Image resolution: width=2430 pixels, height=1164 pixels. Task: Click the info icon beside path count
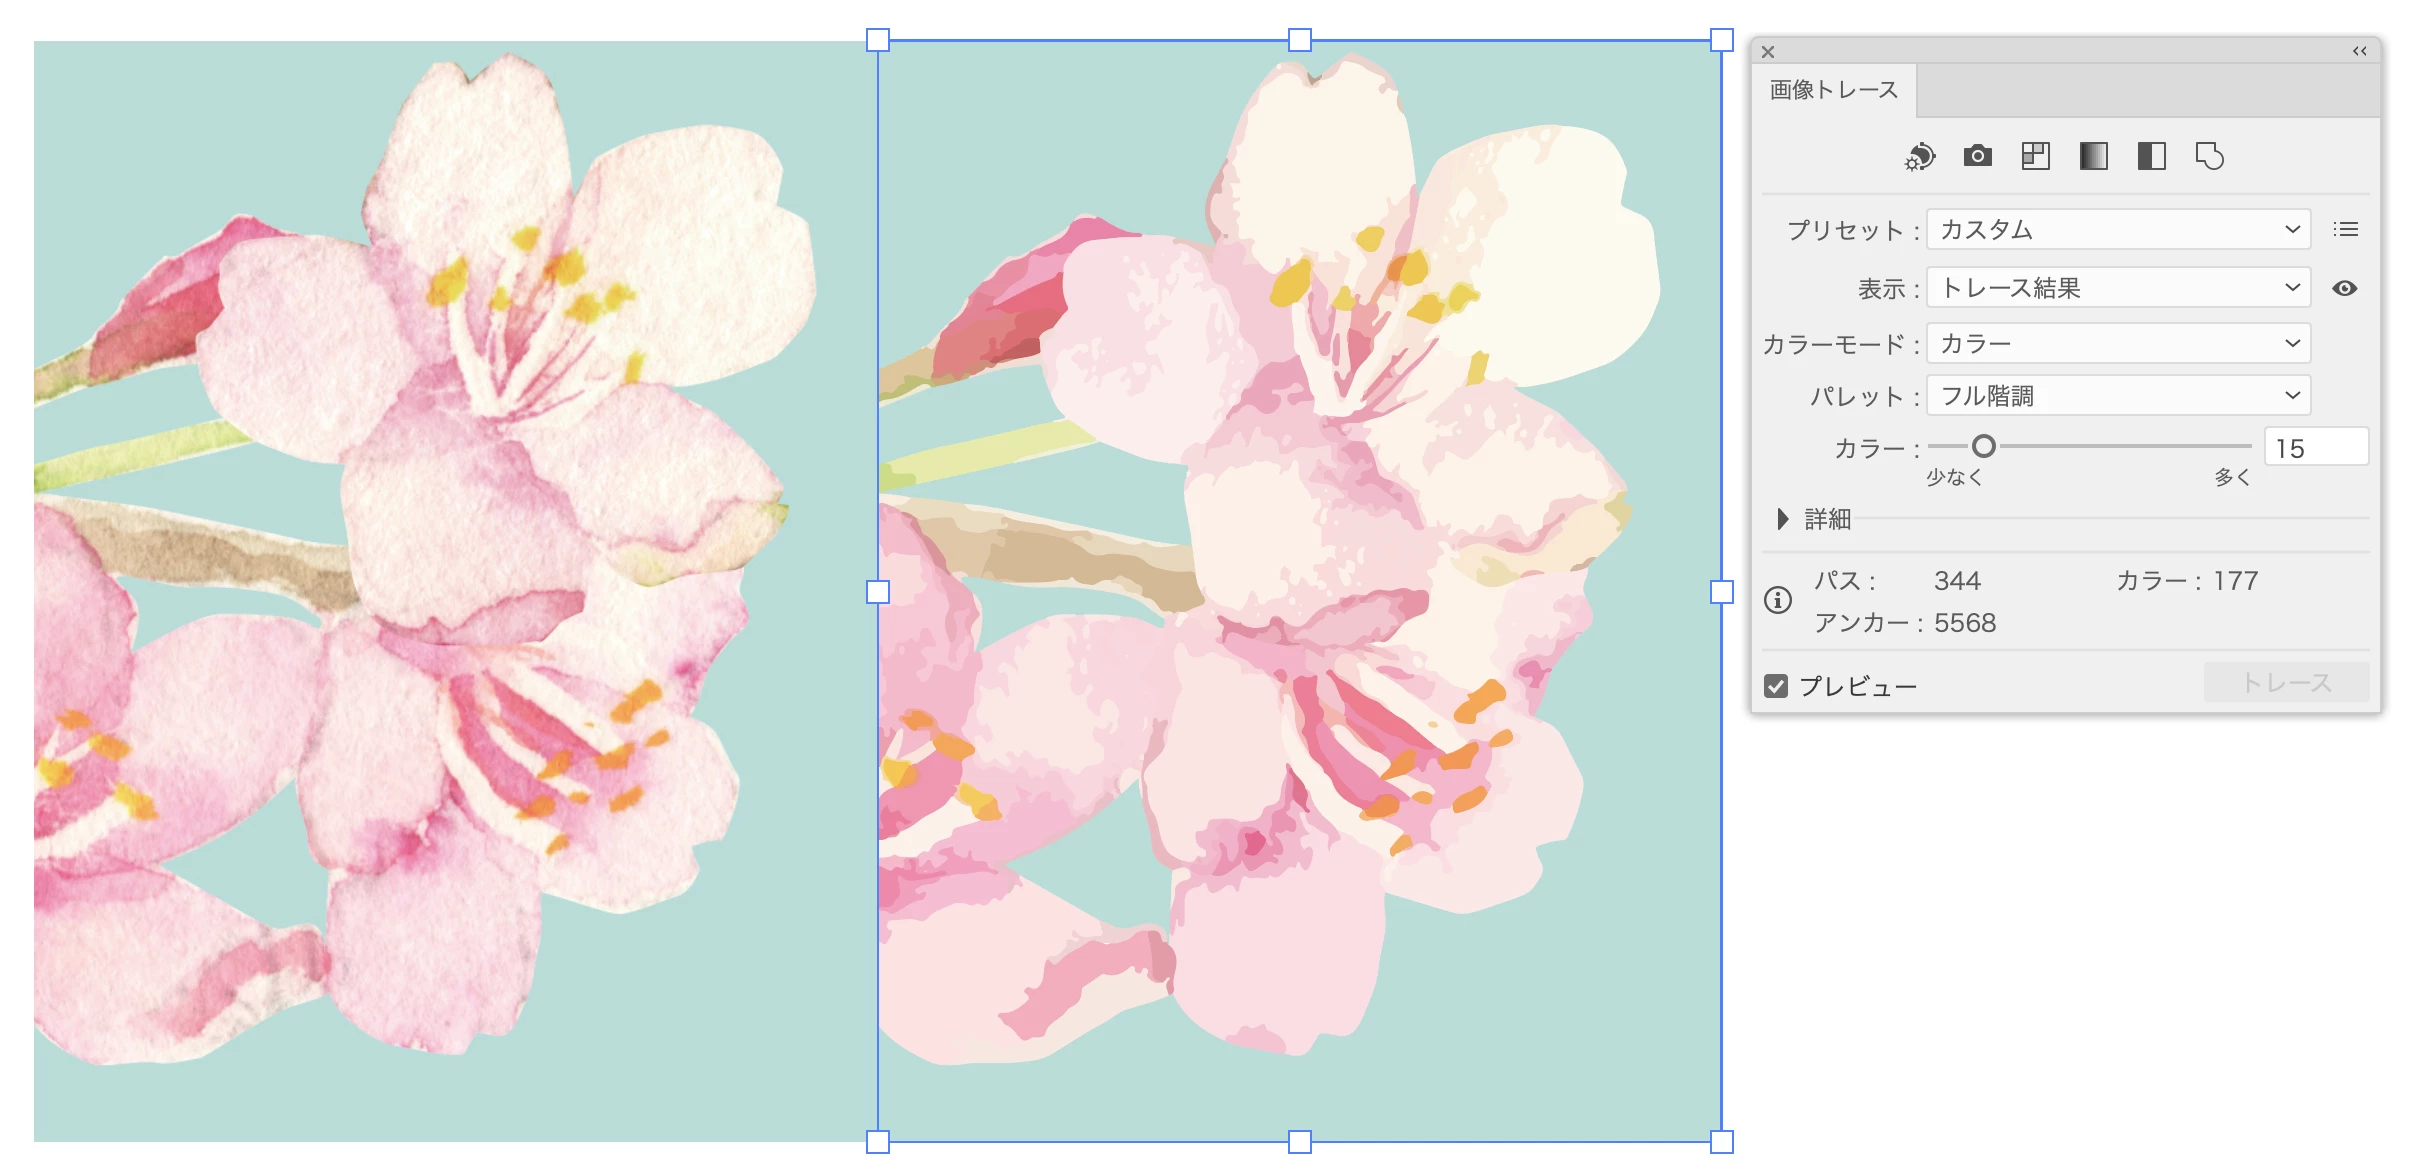[1777, 600]
